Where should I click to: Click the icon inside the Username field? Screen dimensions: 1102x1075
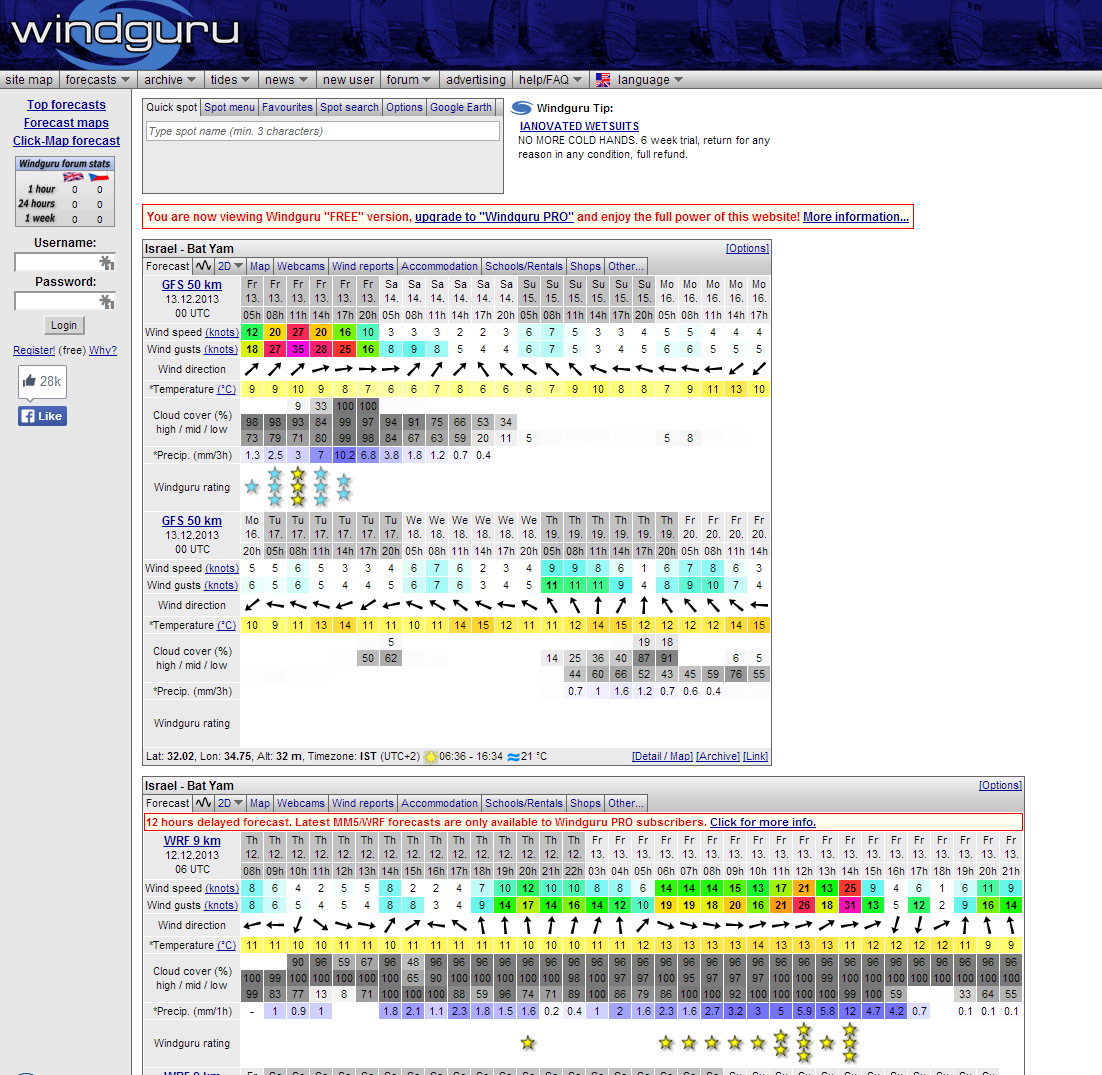tap(107, 263)
